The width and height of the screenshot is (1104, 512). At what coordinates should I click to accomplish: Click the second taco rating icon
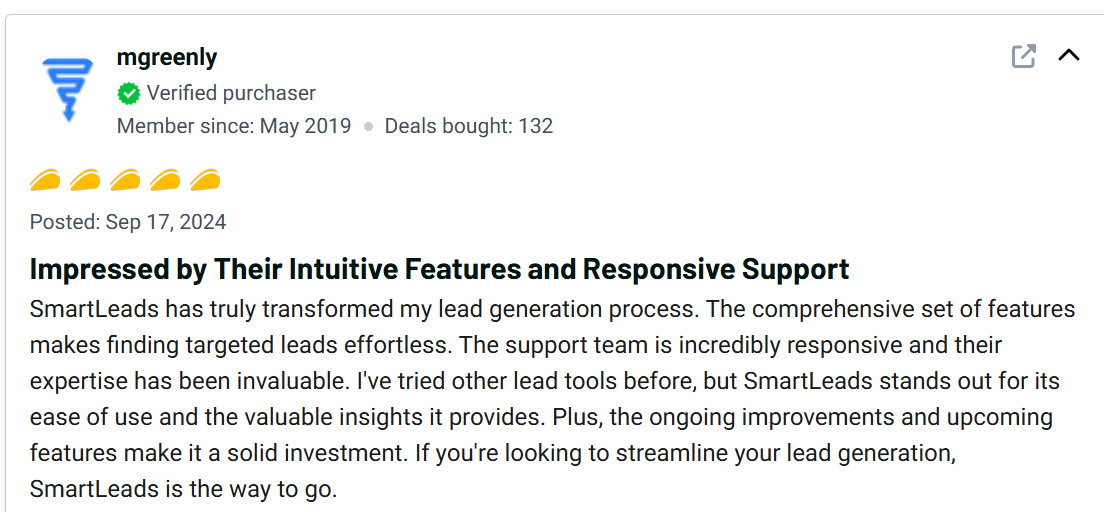85,181
